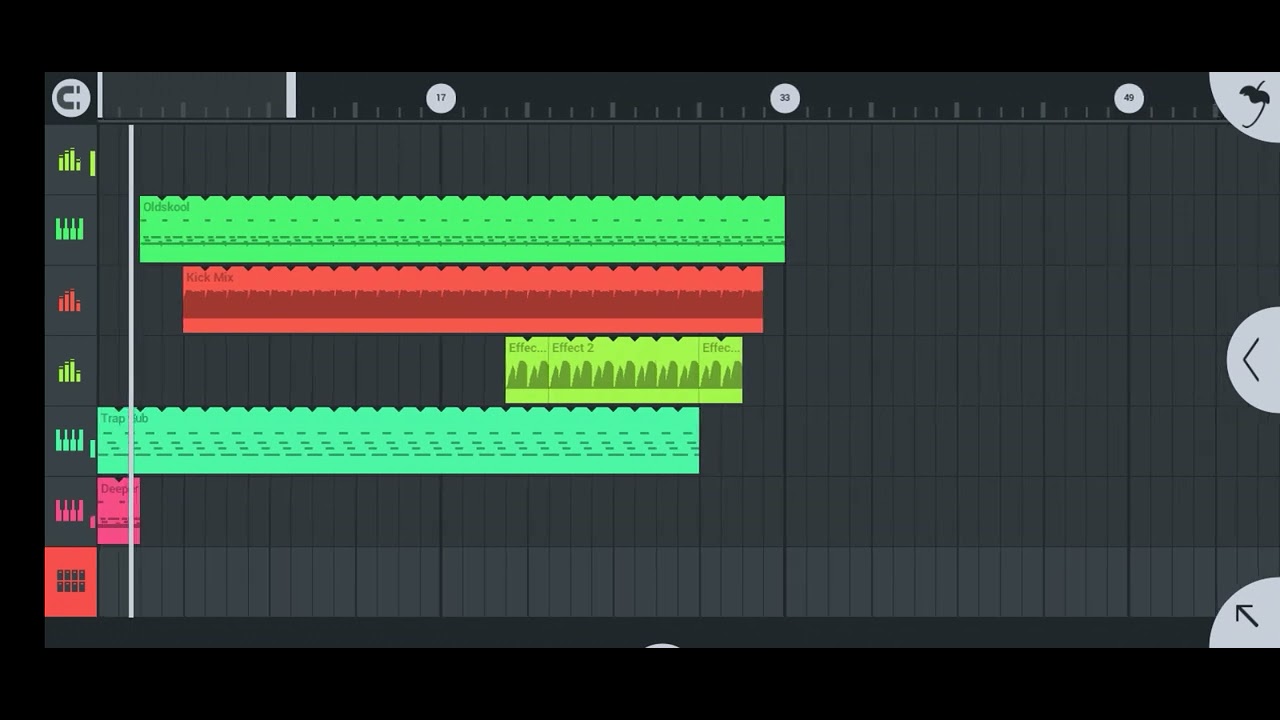The image size is (1280, 720).
Task: Select the wide Effect 2 clip
Action: [624, 370]
